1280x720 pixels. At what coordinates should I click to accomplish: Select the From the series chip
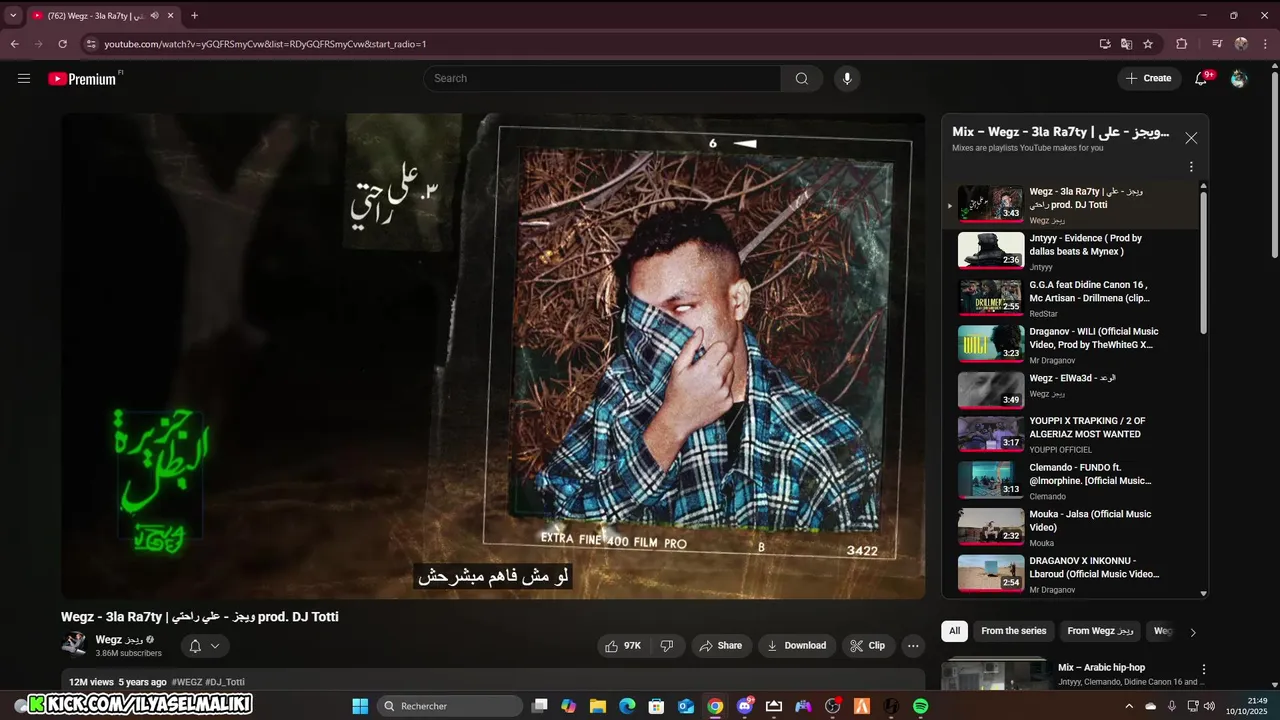(1014, 631)
